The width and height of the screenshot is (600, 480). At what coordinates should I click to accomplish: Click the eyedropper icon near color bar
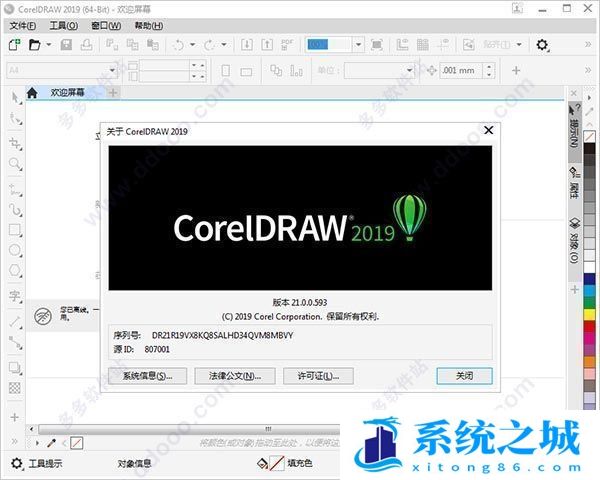pos(51,443)
